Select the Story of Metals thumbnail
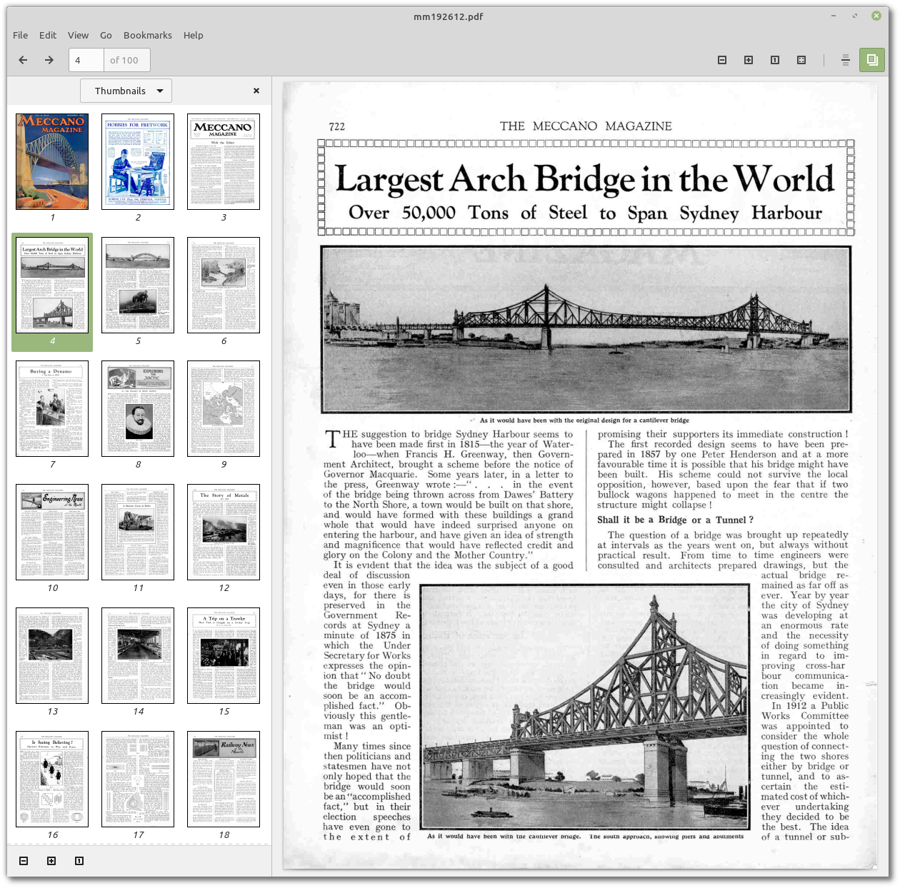 224,531
